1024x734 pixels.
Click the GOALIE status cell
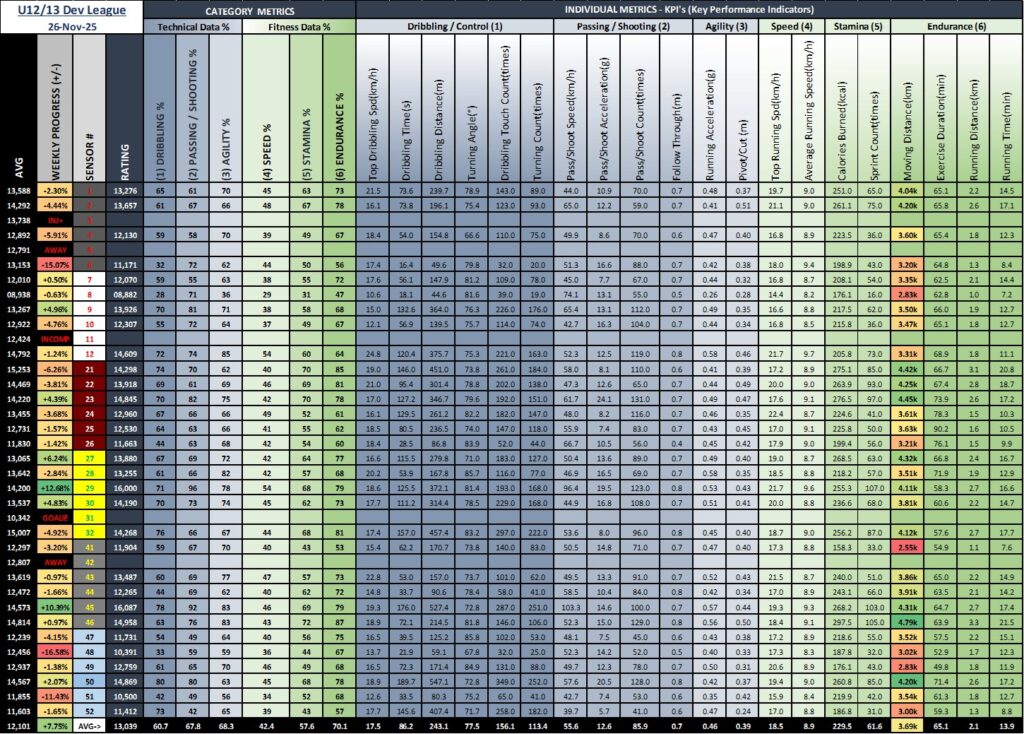[55, 517]
